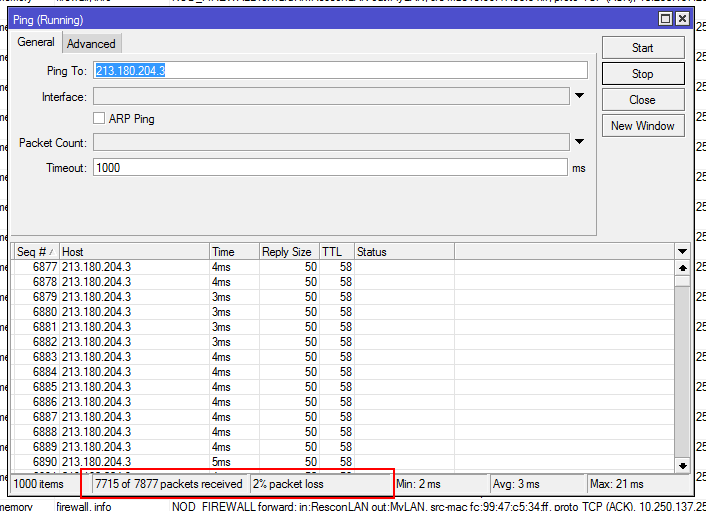Viewport: 706px width, 511px height.
Task: Enable the ARP Ping checkbox
Action: tap(99, 118)
